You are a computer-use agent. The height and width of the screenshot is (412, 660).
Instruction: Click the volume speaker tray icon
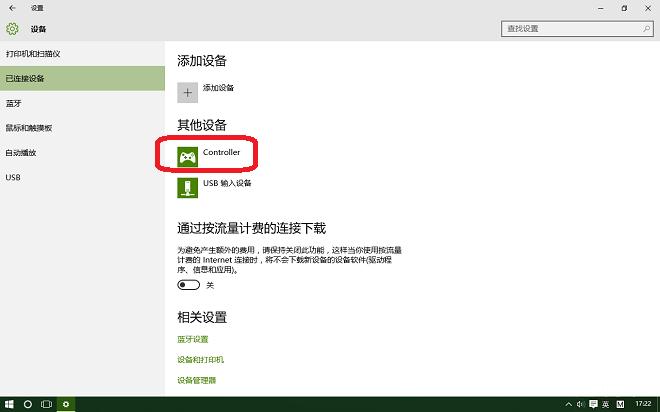[581, 404]
